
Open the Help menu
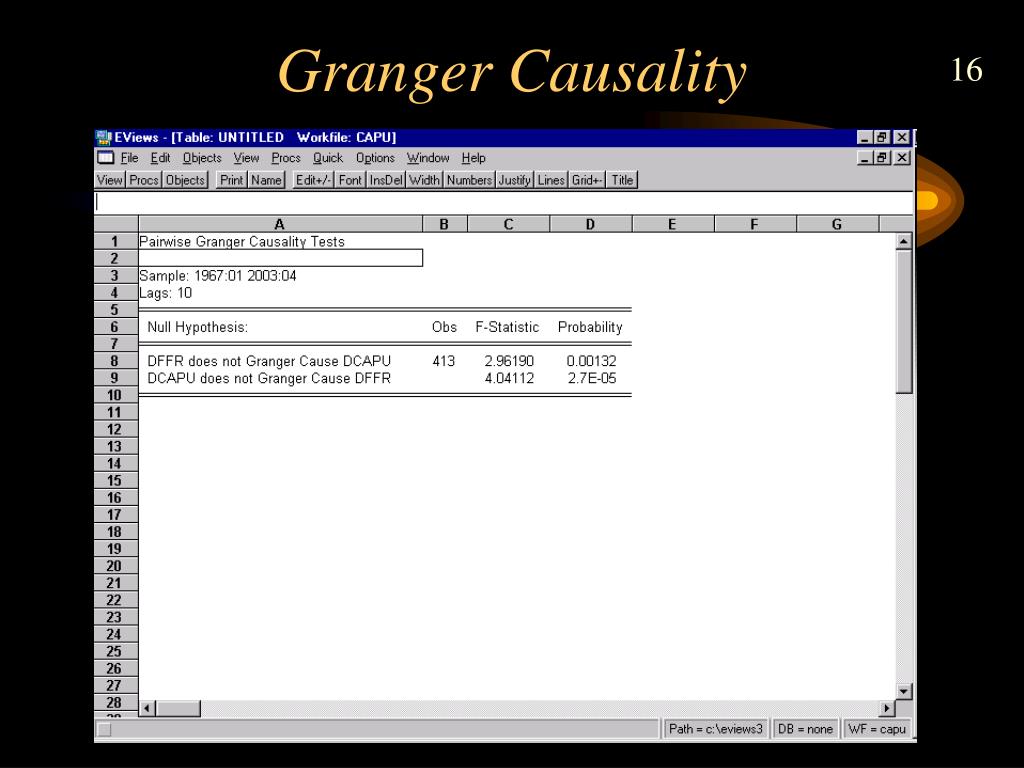[x=473, y=158]
